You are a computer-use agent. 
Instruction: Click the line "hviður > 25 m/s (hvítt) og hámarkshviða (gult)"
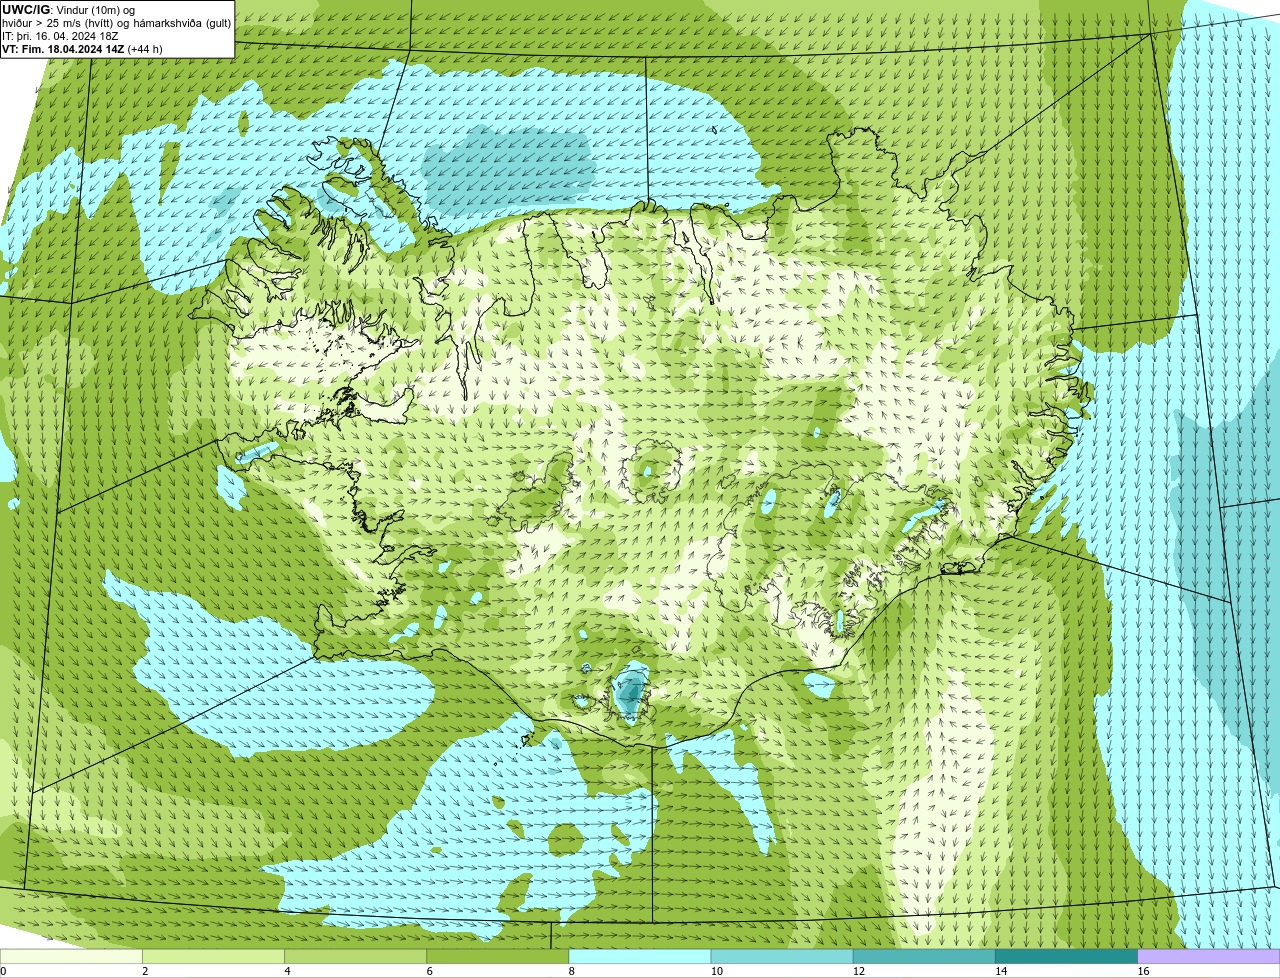coord(117,22)
